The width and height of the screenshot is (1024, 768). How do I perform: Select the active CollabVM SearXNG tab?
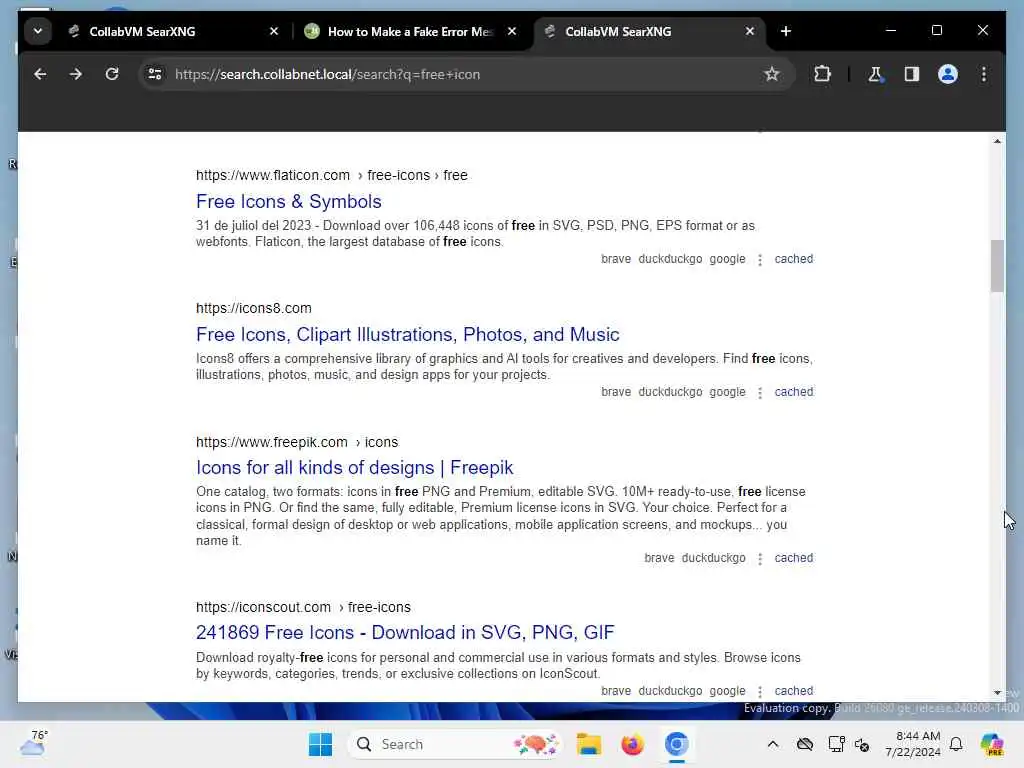pos(650,31)
